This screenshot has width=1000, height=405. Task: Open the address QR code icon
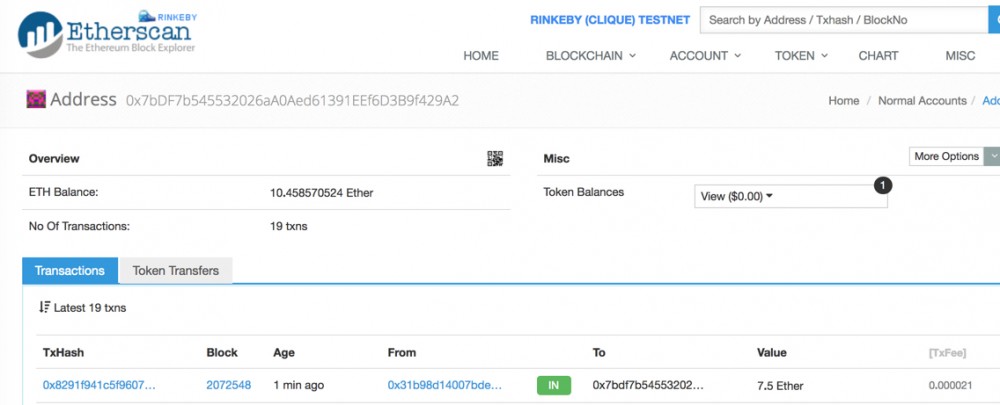click(x=495, y=159)
